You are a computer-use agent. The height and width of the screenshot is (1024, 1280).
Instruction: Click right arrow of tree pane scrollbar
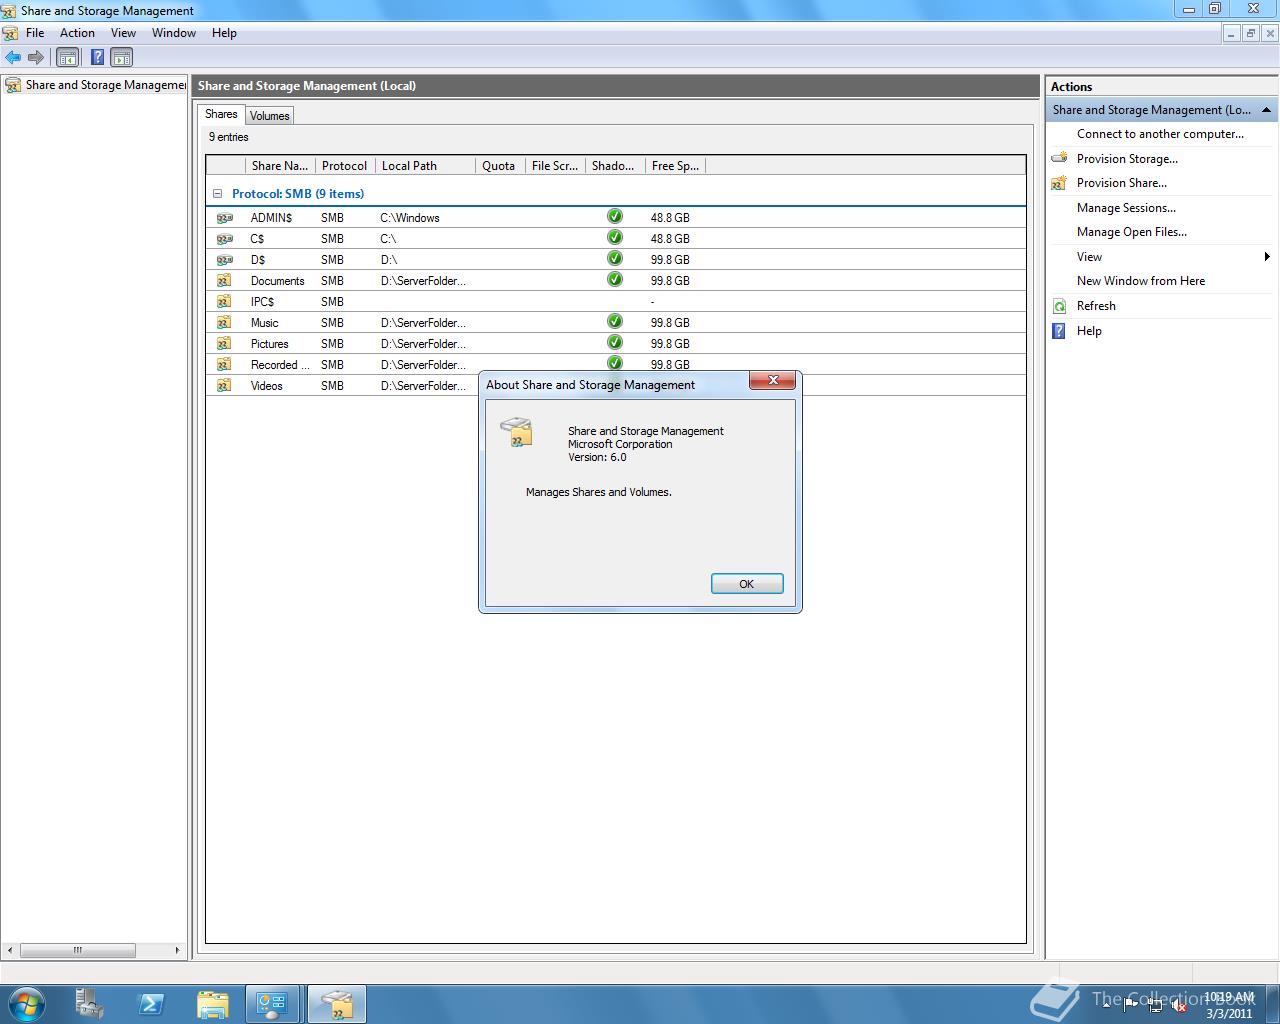click(x=178, y=950)
